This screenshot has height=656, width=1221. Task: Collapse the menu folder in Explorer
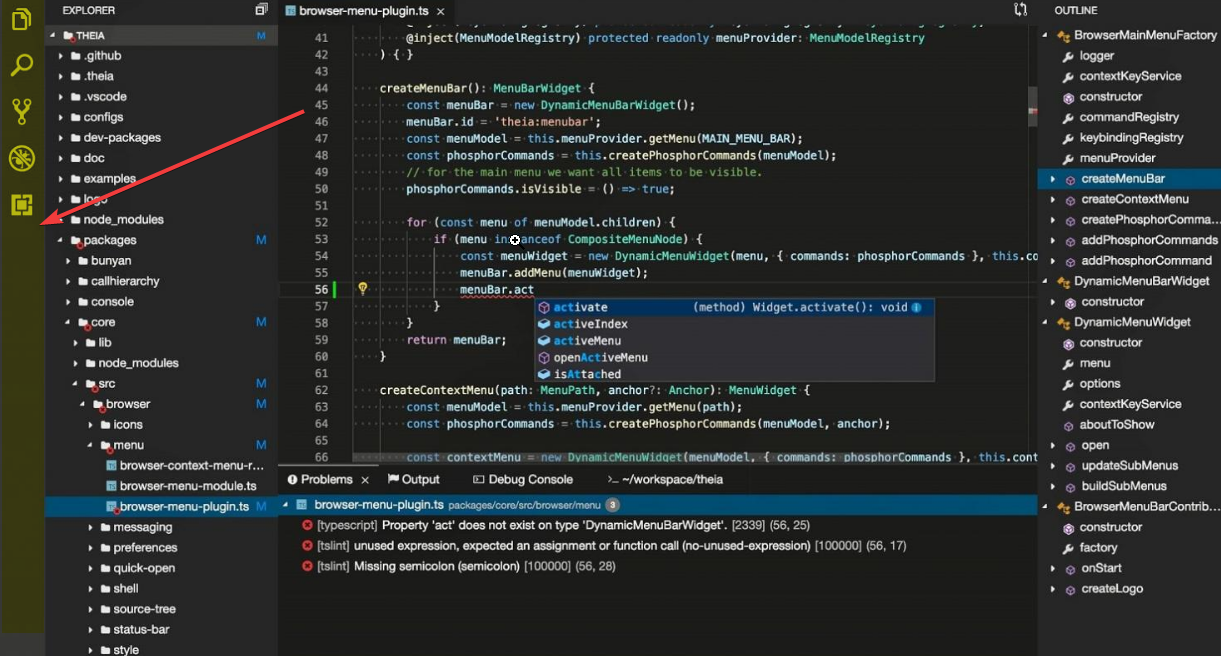coord(91,445)
